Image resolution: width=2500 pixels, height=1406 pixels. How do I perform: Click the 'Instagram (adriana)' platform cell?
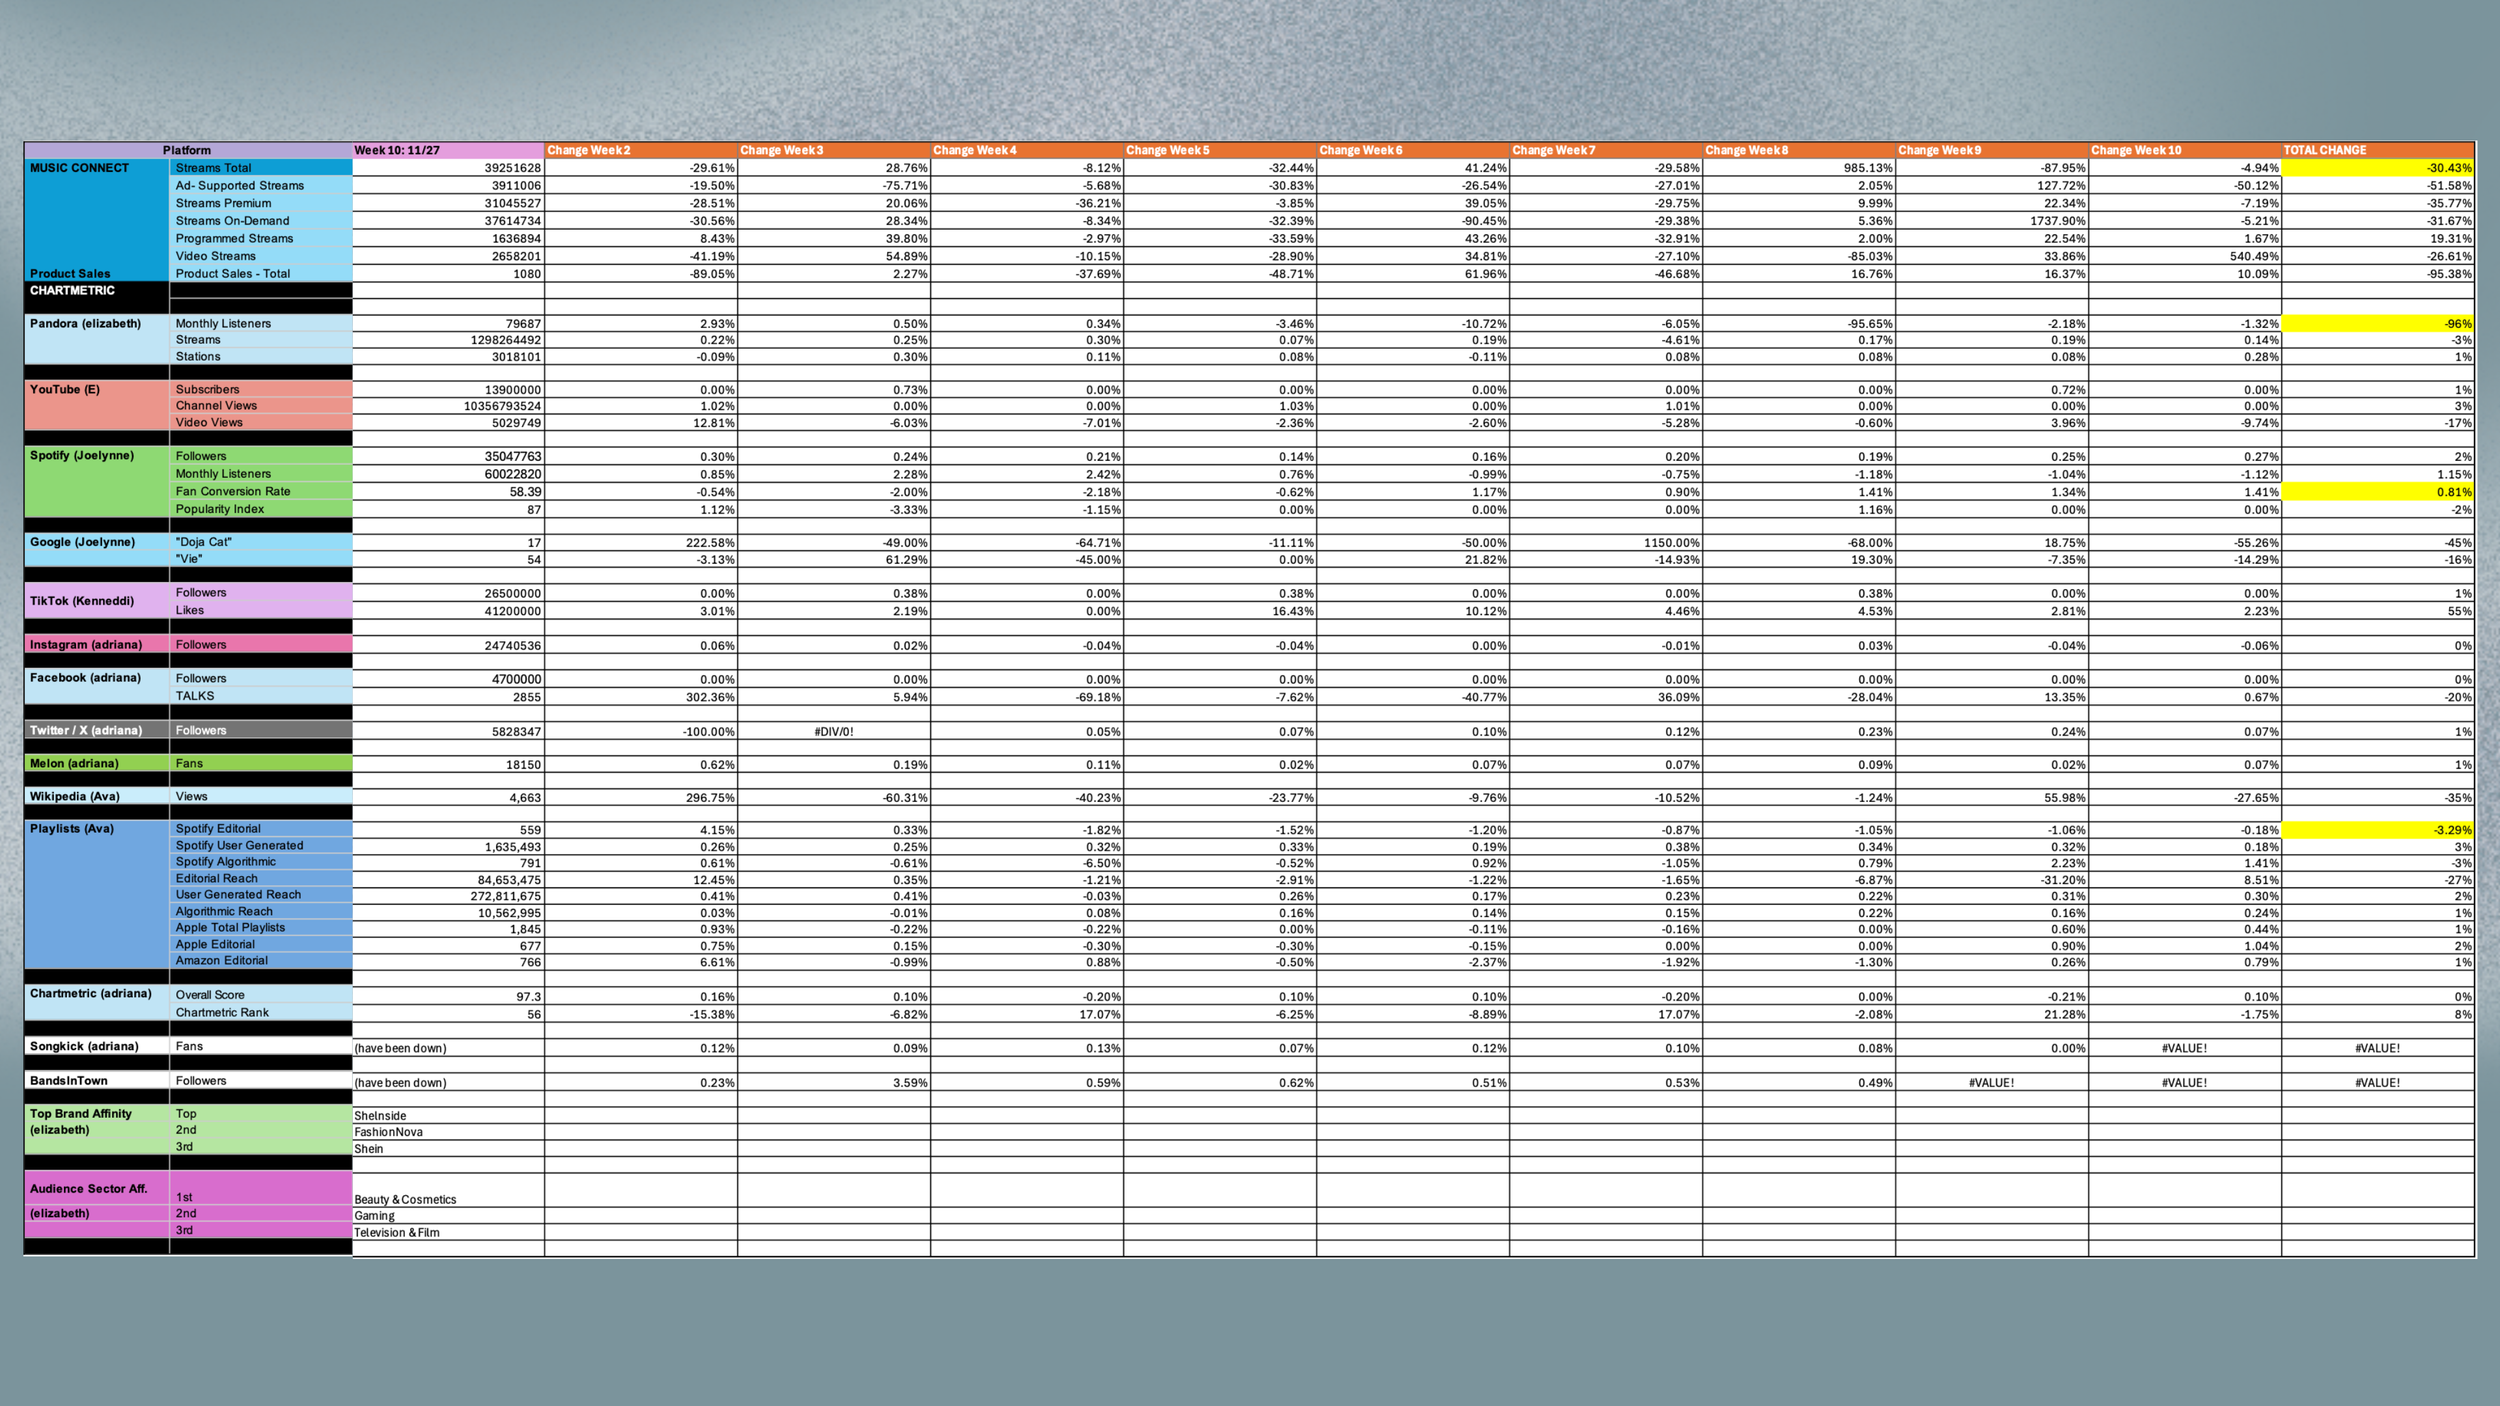pos(97,645)
